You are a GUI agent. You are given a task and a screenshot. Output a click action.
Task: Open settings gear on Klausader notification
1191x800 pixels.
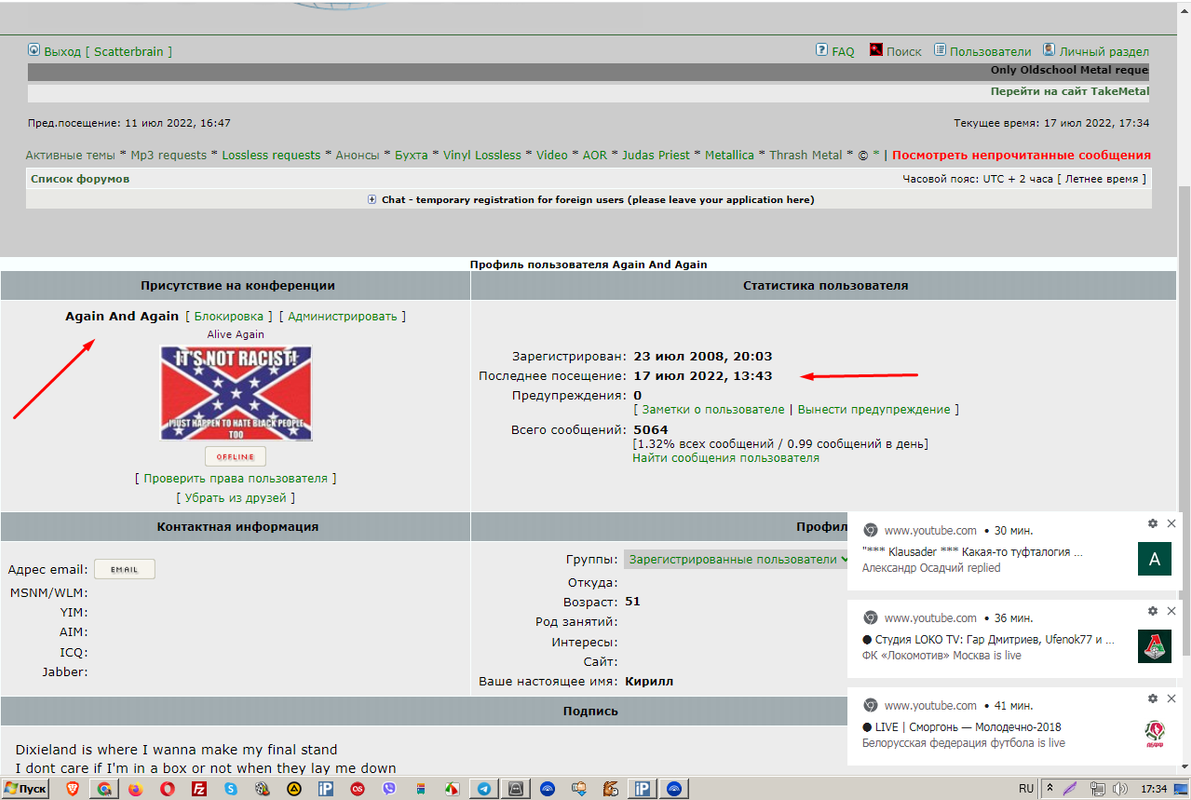pyautogui.click(x=1152, y=523)
